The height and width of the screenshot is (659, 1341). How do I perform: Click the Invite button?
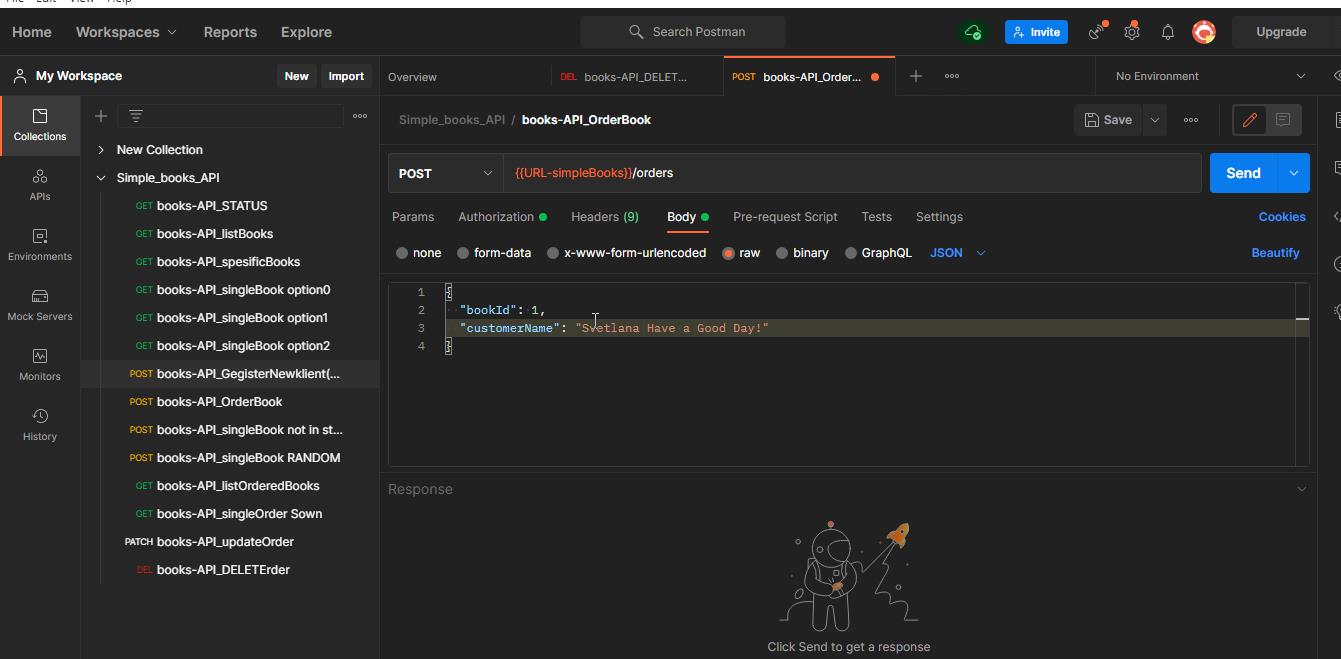(x=1036, y=32)
